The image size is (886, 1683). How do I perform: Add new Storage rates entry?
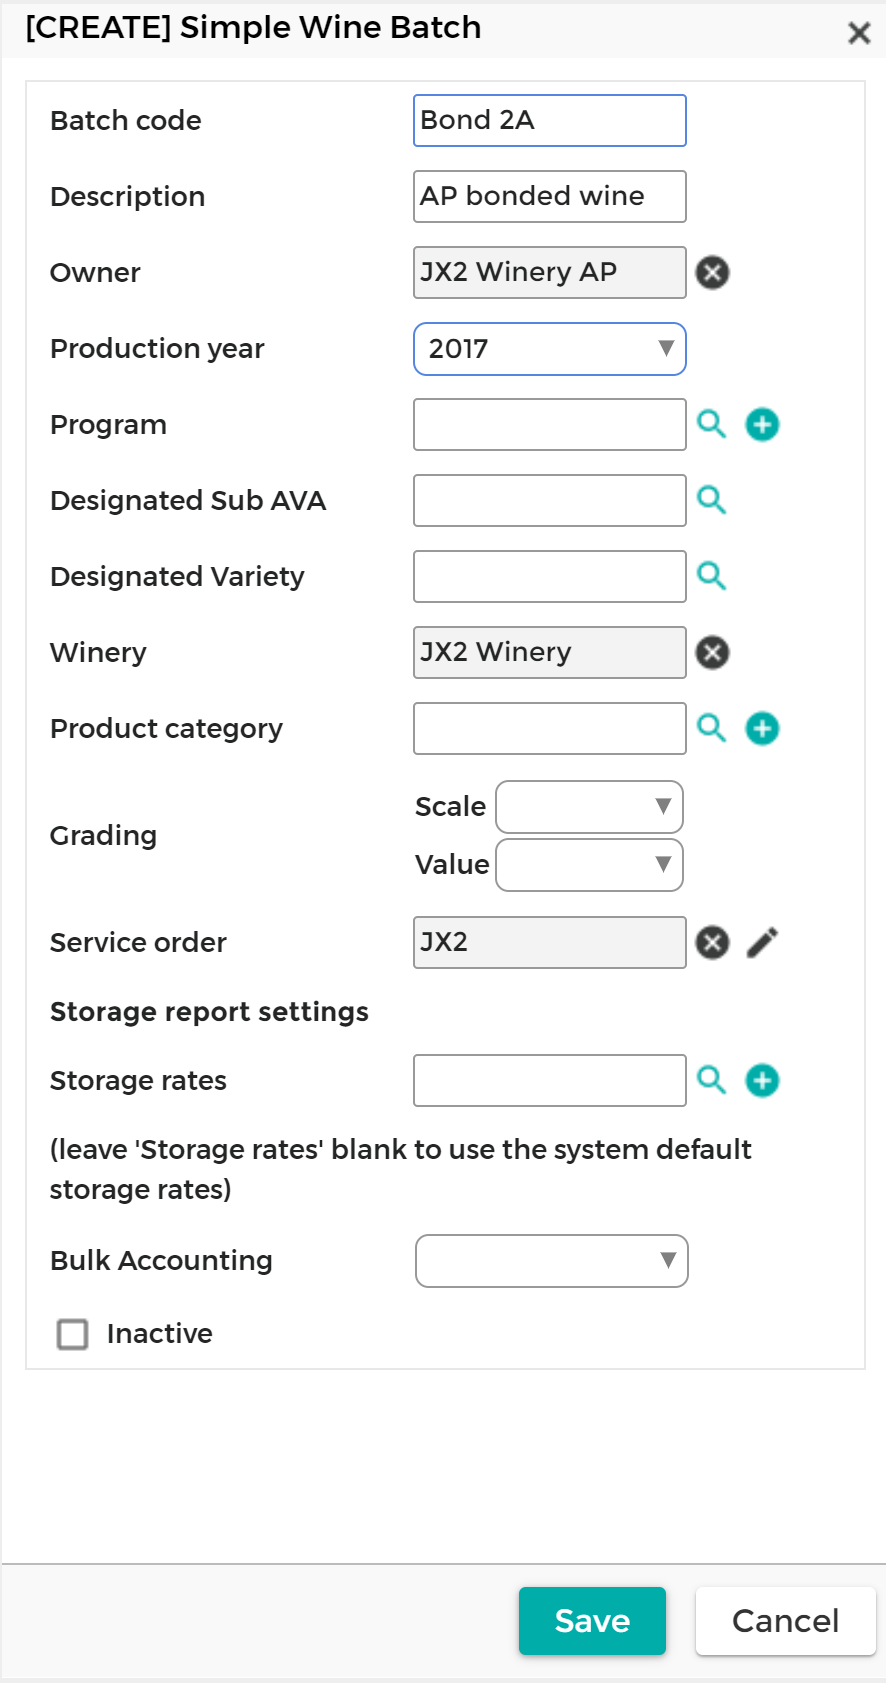click(762, 1080)
